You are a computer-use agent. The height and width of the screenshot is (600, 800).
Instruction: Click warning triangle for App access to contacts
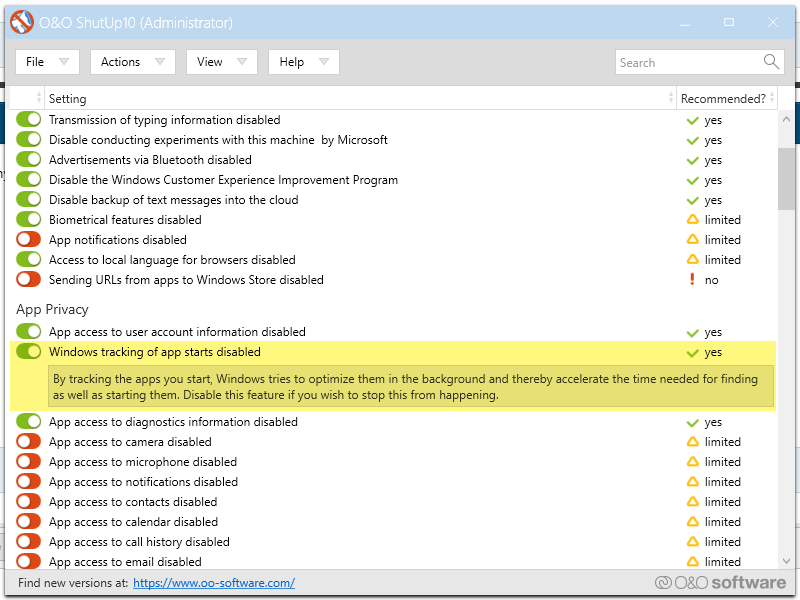[692, 502]
